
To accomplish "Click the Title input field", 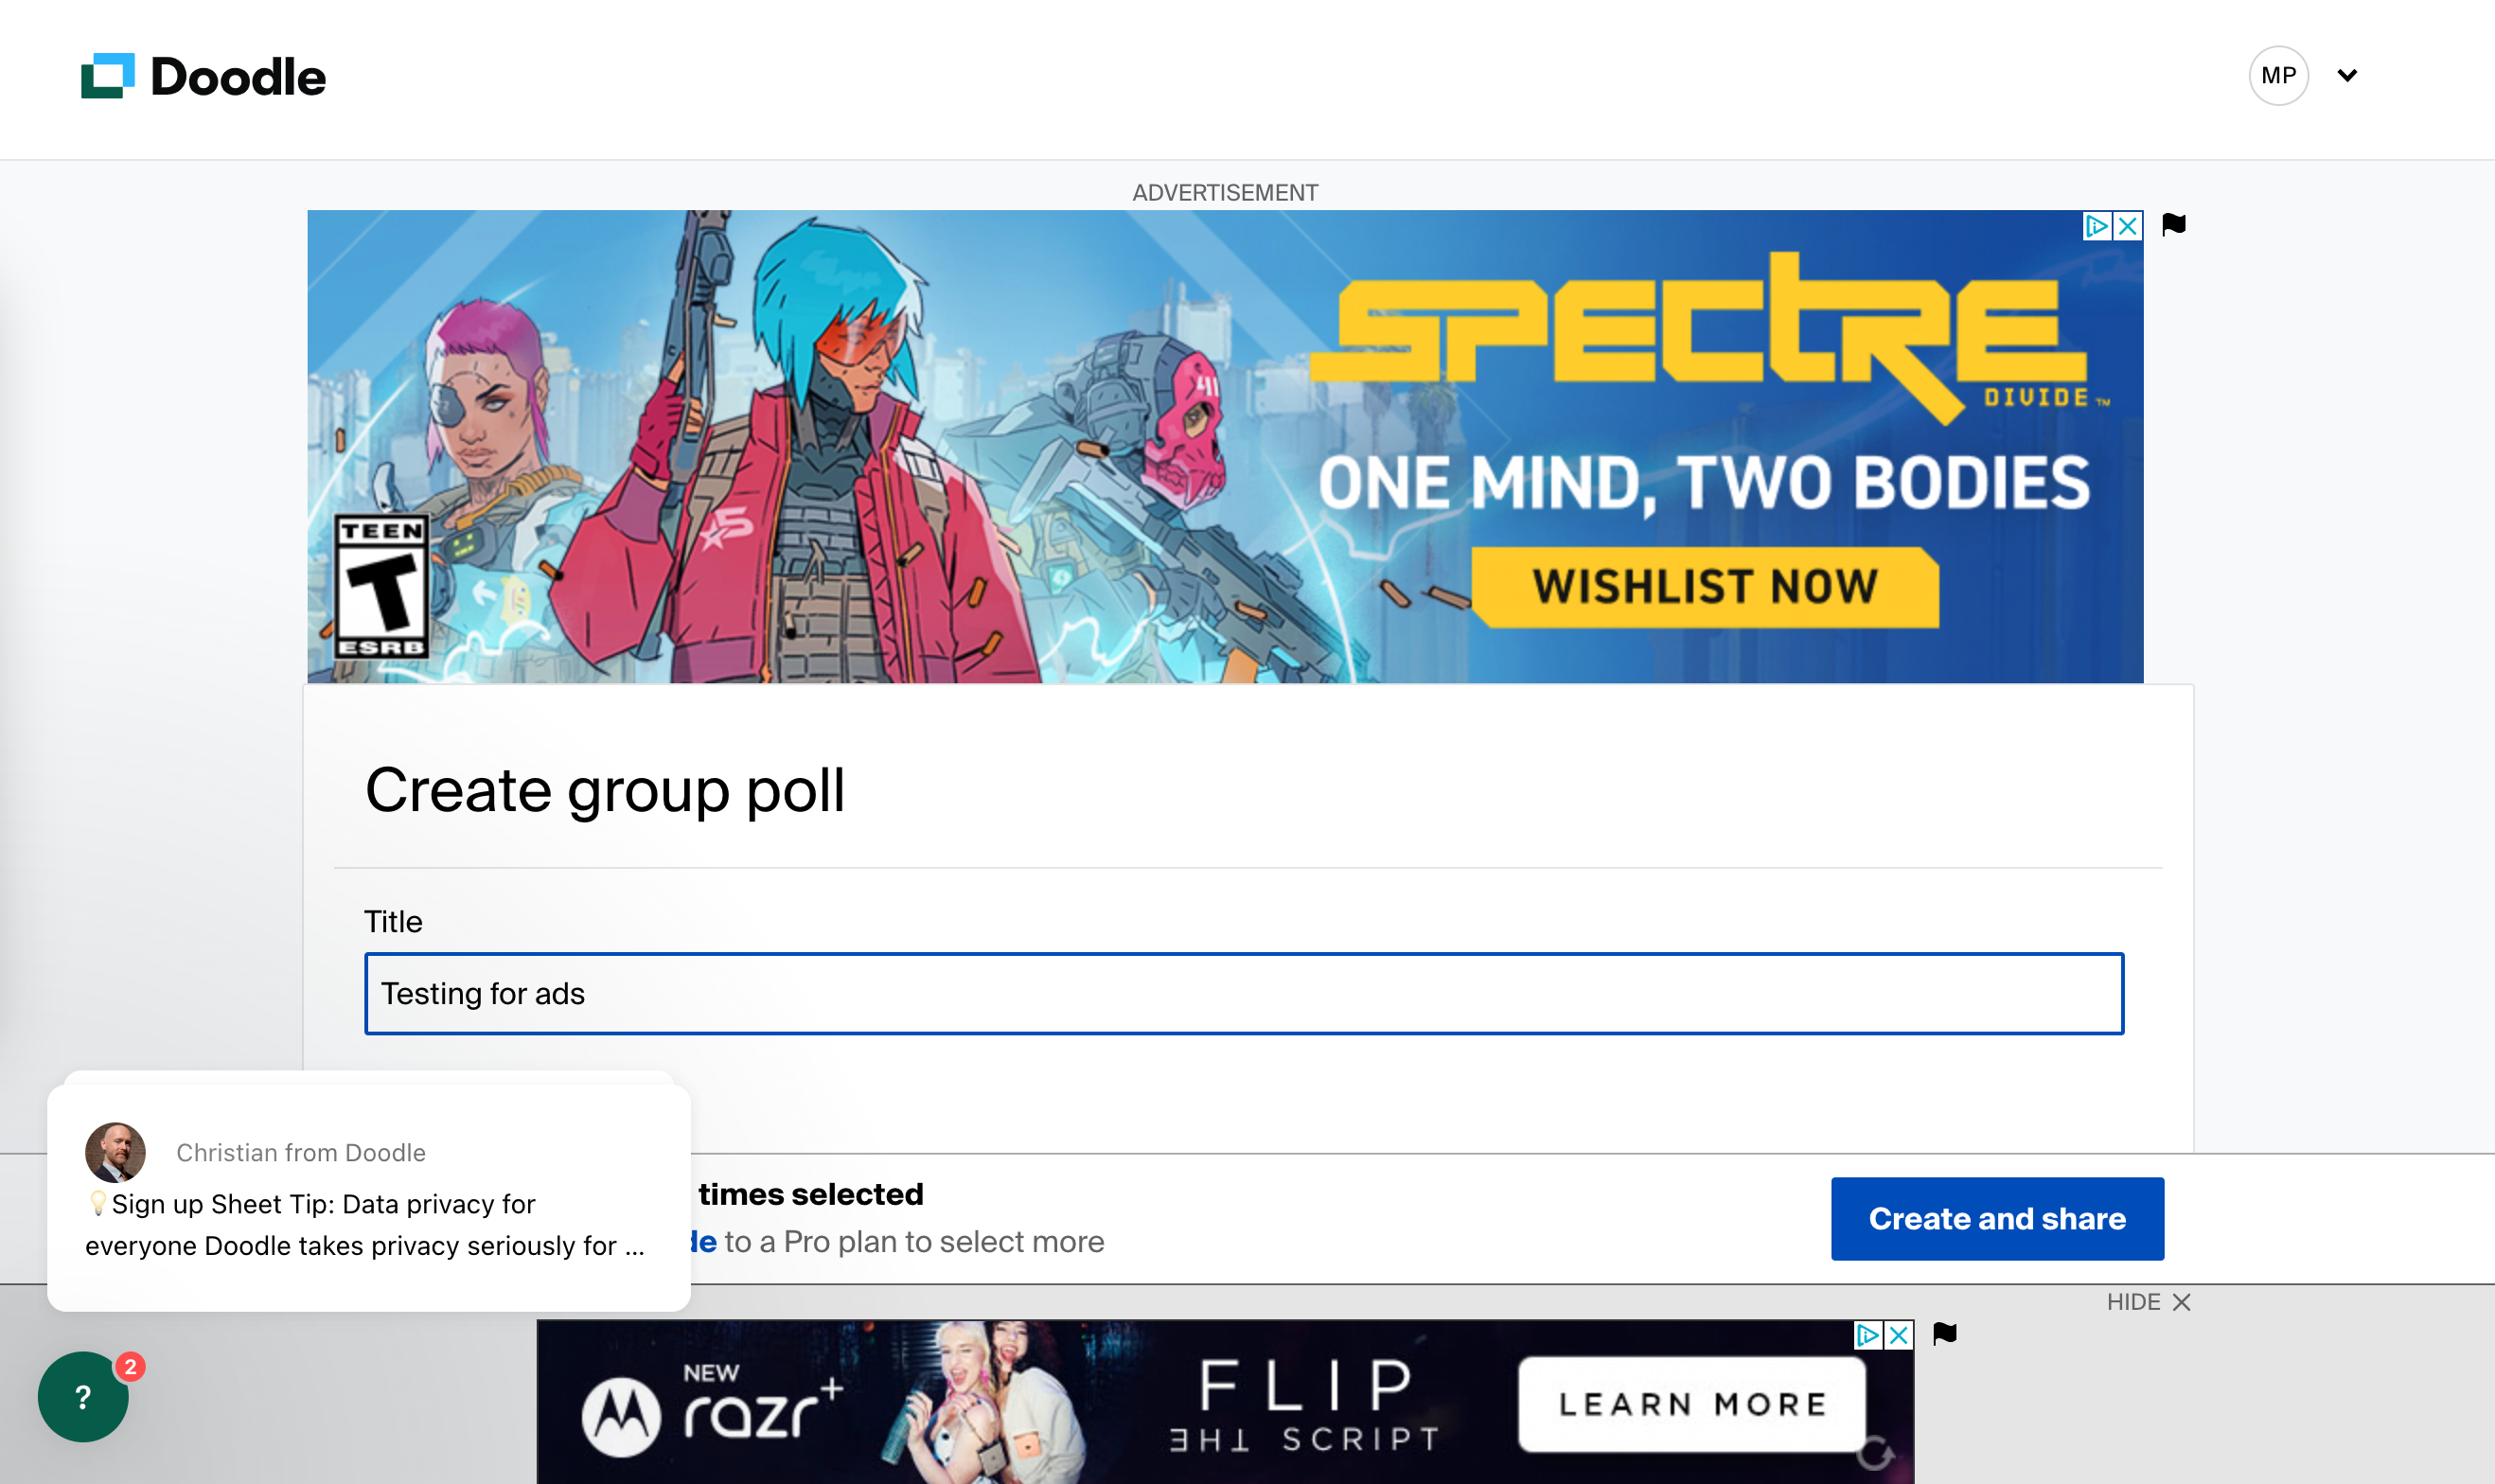I will (1244, 991).
